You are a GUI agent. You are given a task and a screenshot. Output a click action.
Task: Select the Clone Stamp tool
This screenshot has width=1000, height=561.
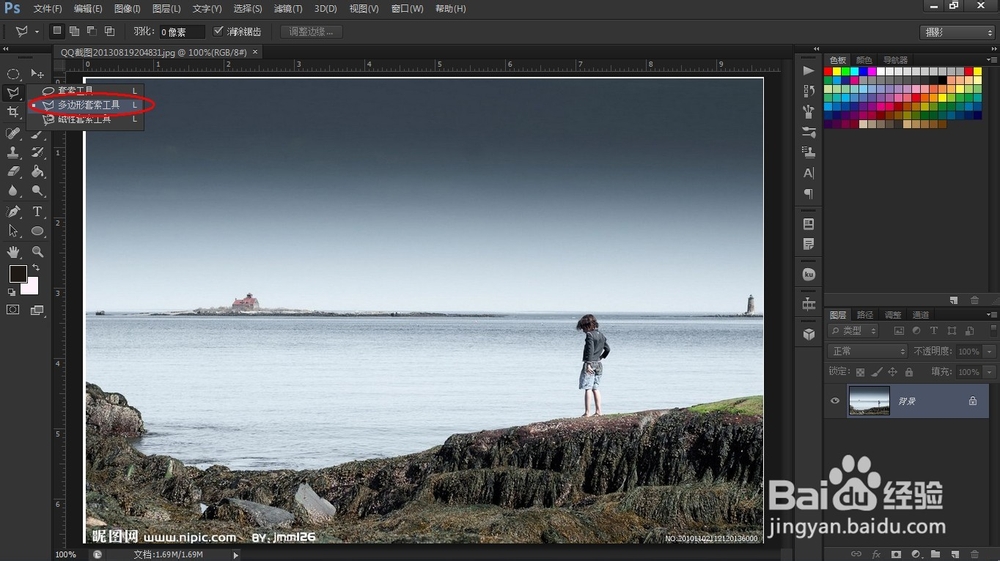click(13, 152)
